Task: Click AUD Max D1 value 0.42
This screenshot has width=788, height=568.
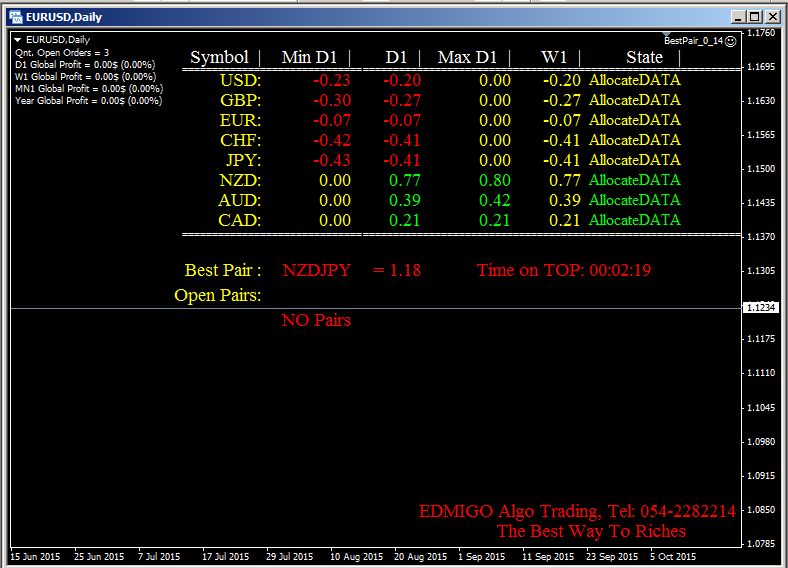Action: pos(495,200)
